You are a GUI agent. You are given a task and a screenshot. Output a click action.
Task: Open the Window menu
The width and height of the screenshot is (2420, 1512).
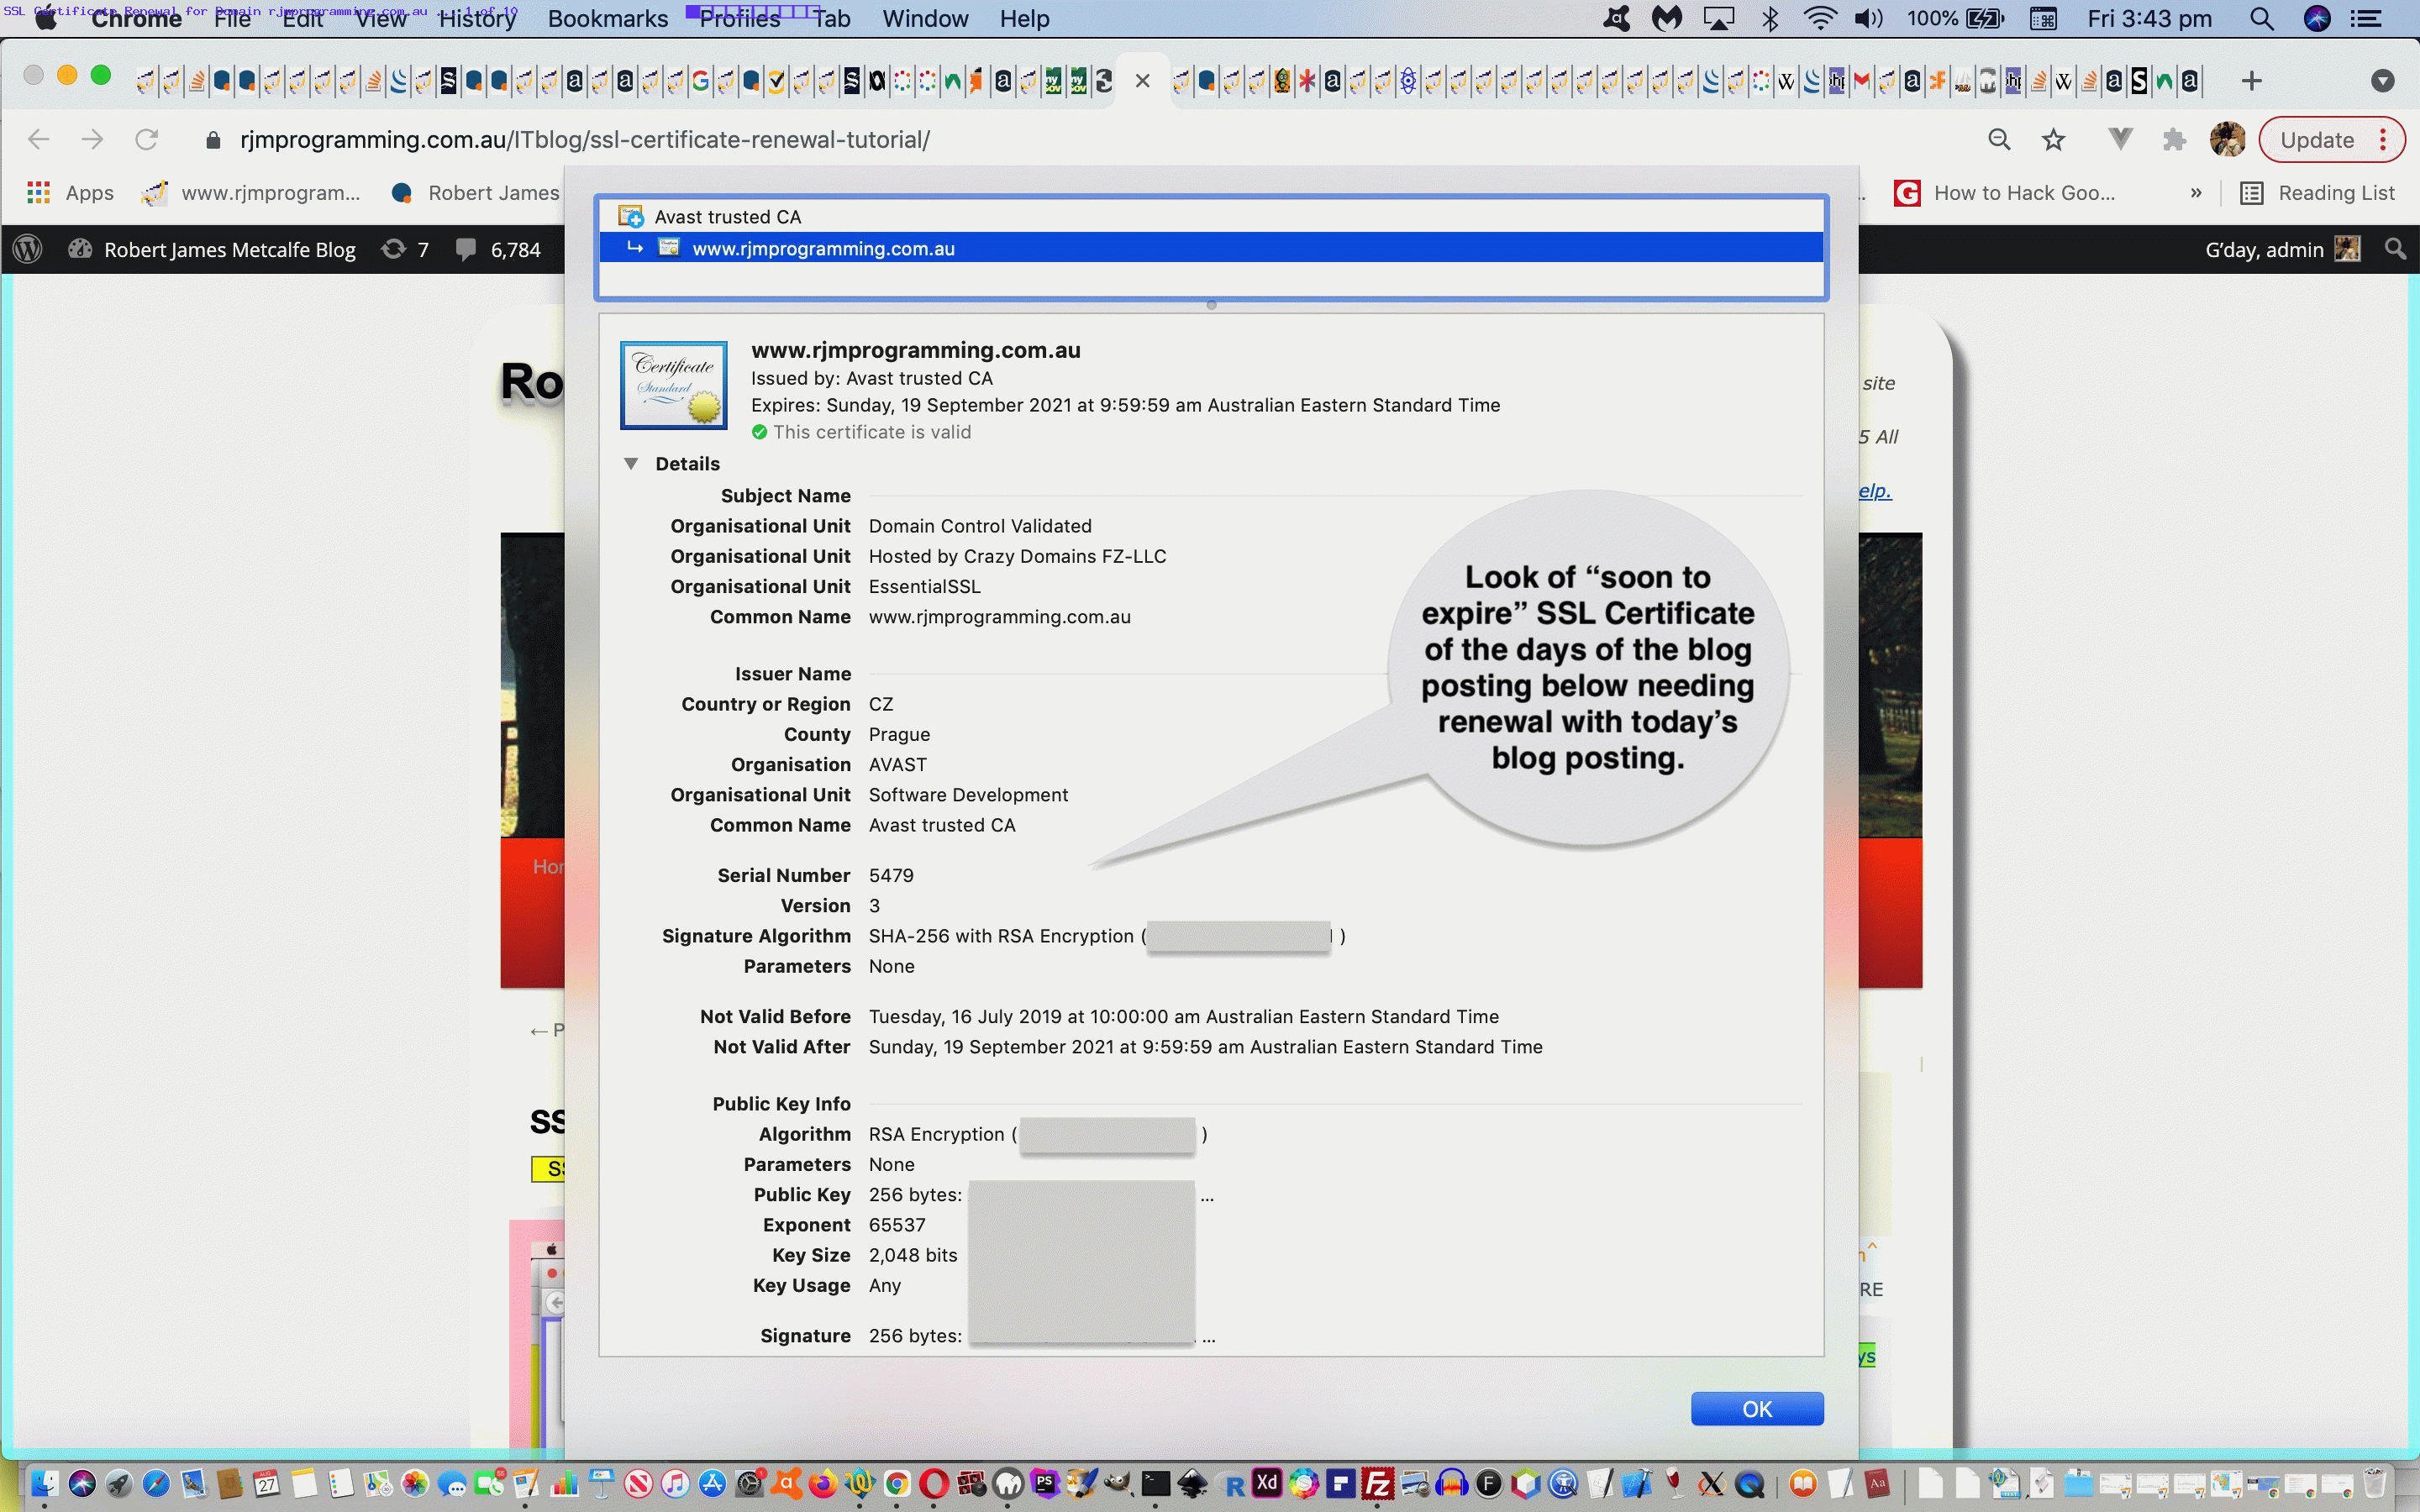pyautogui.click(x=925, y=18)
